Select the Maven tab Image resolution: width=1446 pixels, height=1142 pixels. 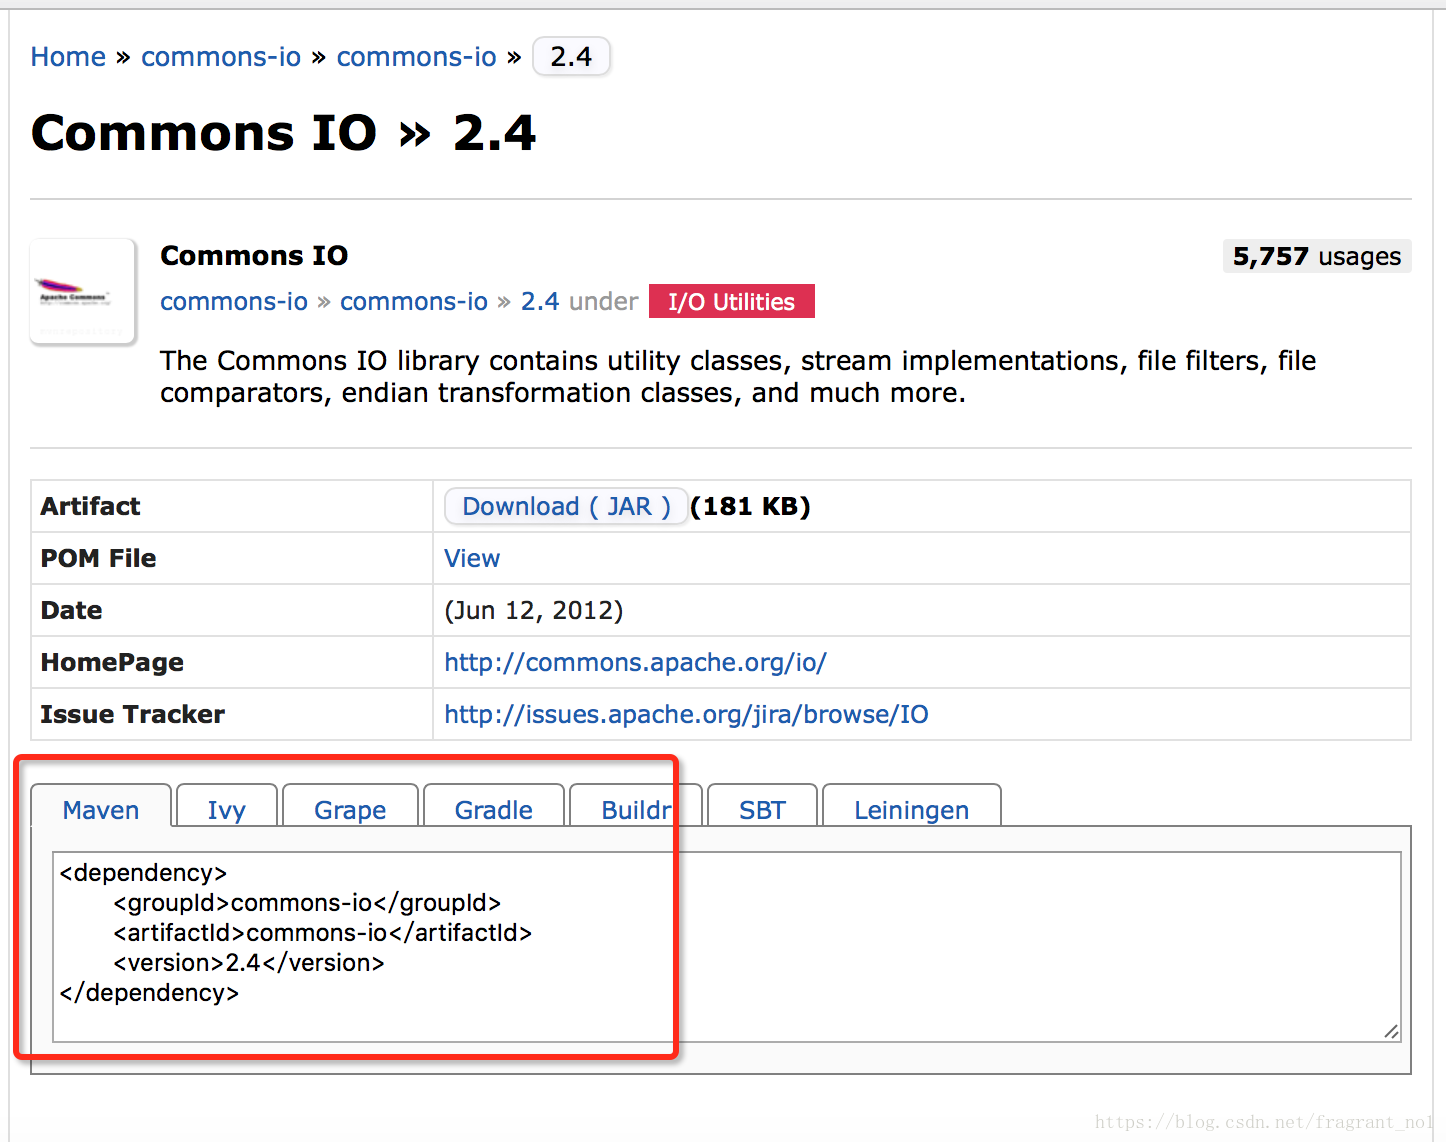(x=101, y=808)
